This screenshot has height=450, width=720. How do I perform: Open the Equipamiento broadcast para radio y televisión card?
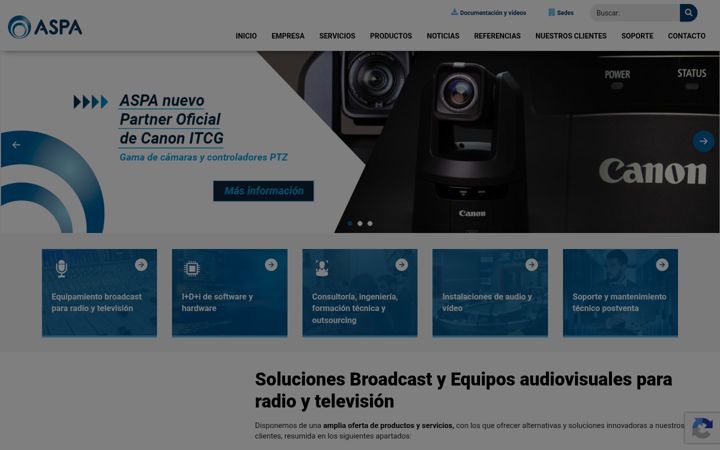point(99,292)
